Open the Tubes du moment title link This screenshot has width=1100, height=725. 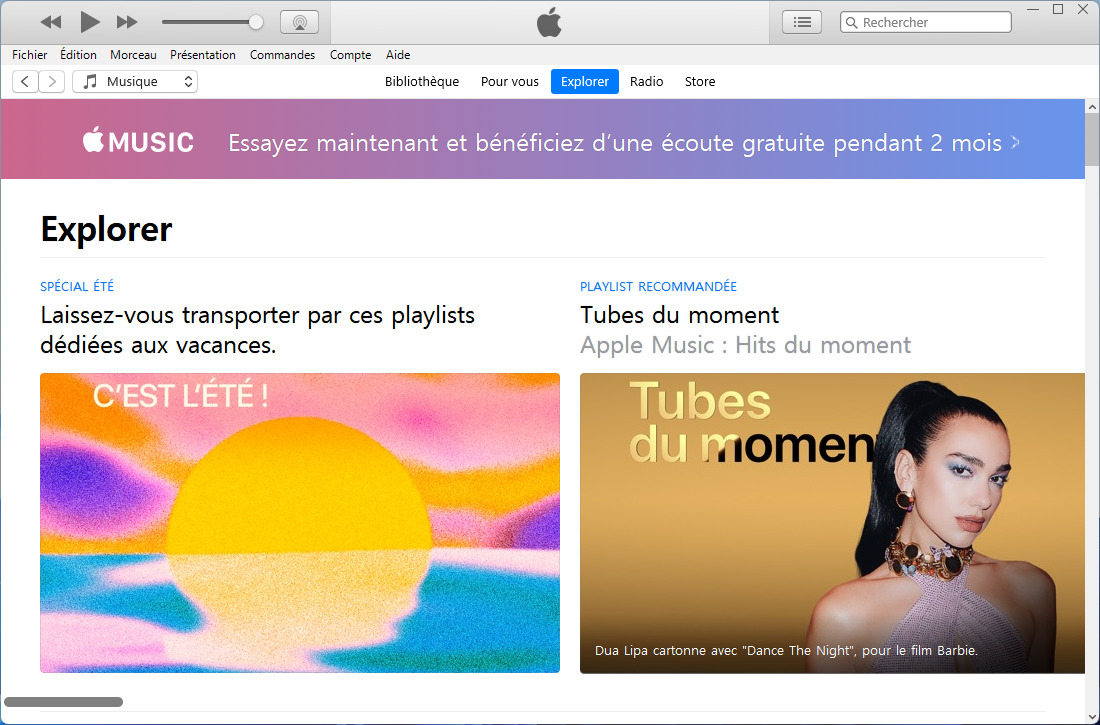[x=679, y=315]
